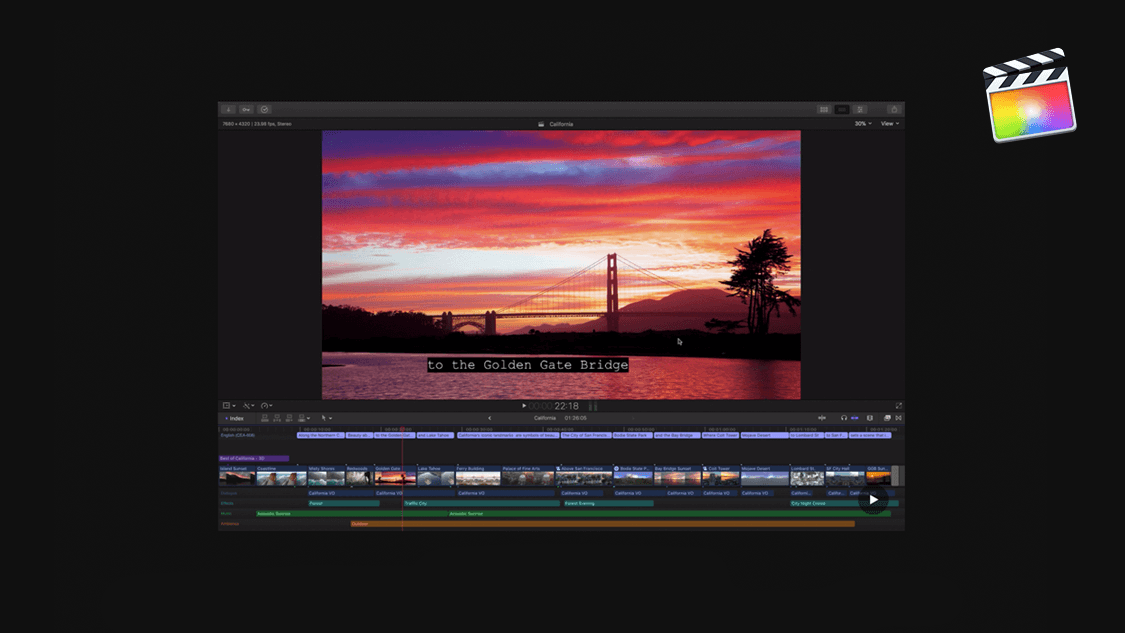The image size is (1125, 633).
Task: Click the round video play overlay button
Action: pos(873,499)
